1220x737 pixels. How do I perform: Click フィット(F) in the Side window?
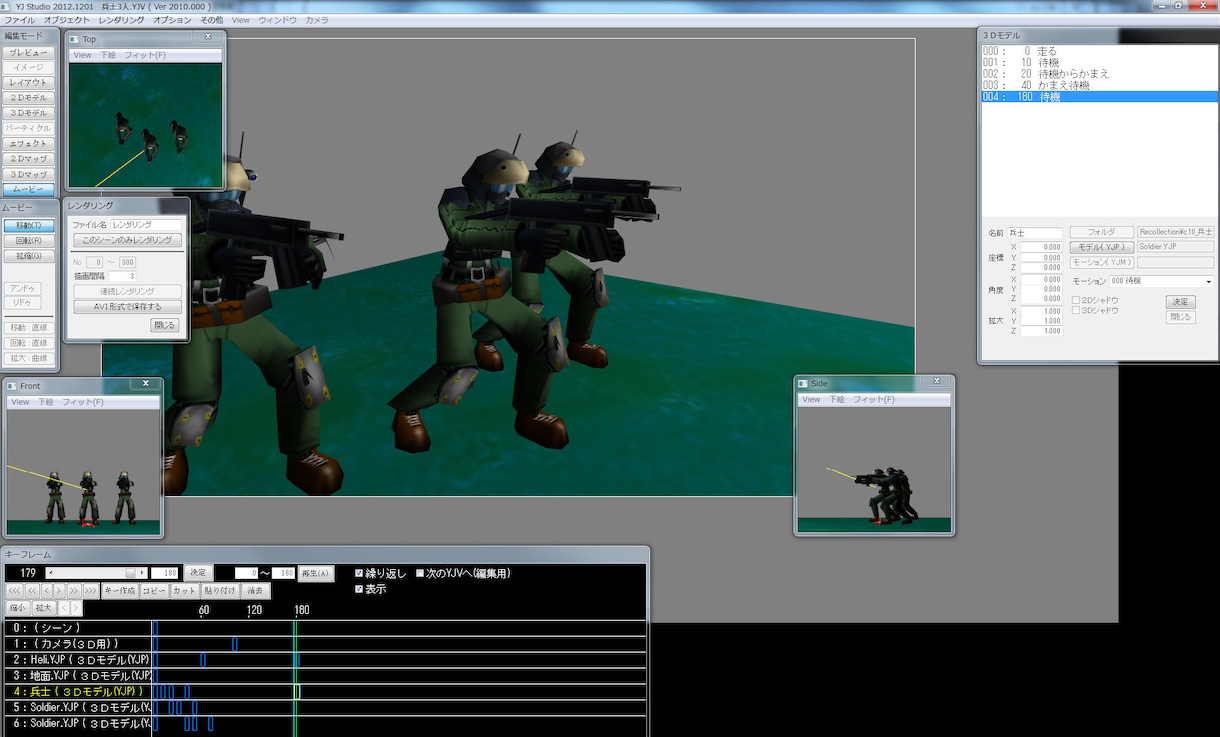(x=874, y=400)
